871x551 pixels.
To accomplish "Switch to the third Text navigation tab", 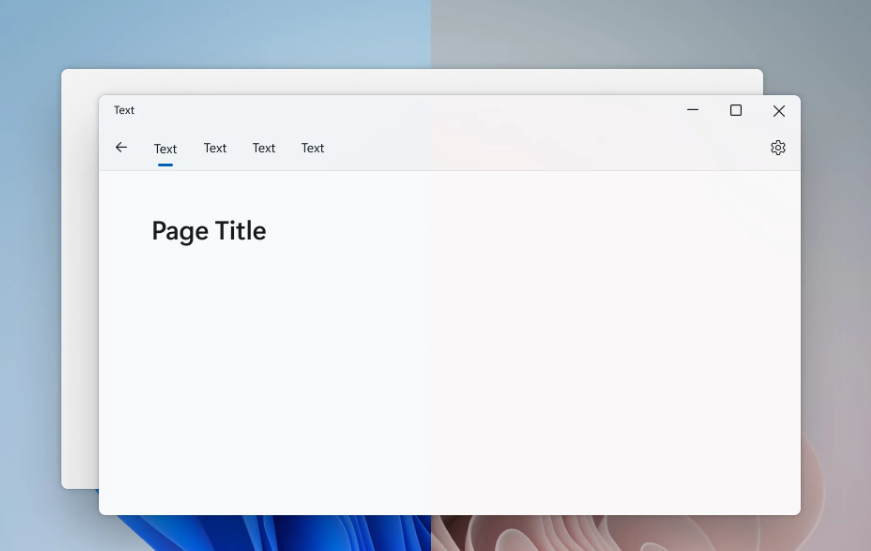I will click(x=264, y=148).
